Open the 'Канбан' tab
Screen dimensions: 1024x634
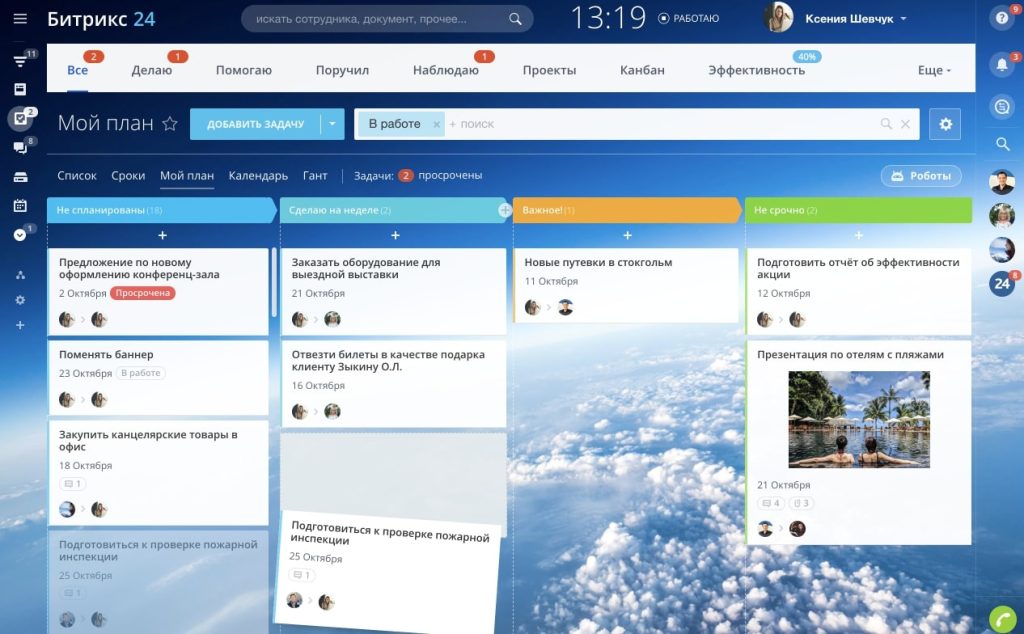point(642,70)
